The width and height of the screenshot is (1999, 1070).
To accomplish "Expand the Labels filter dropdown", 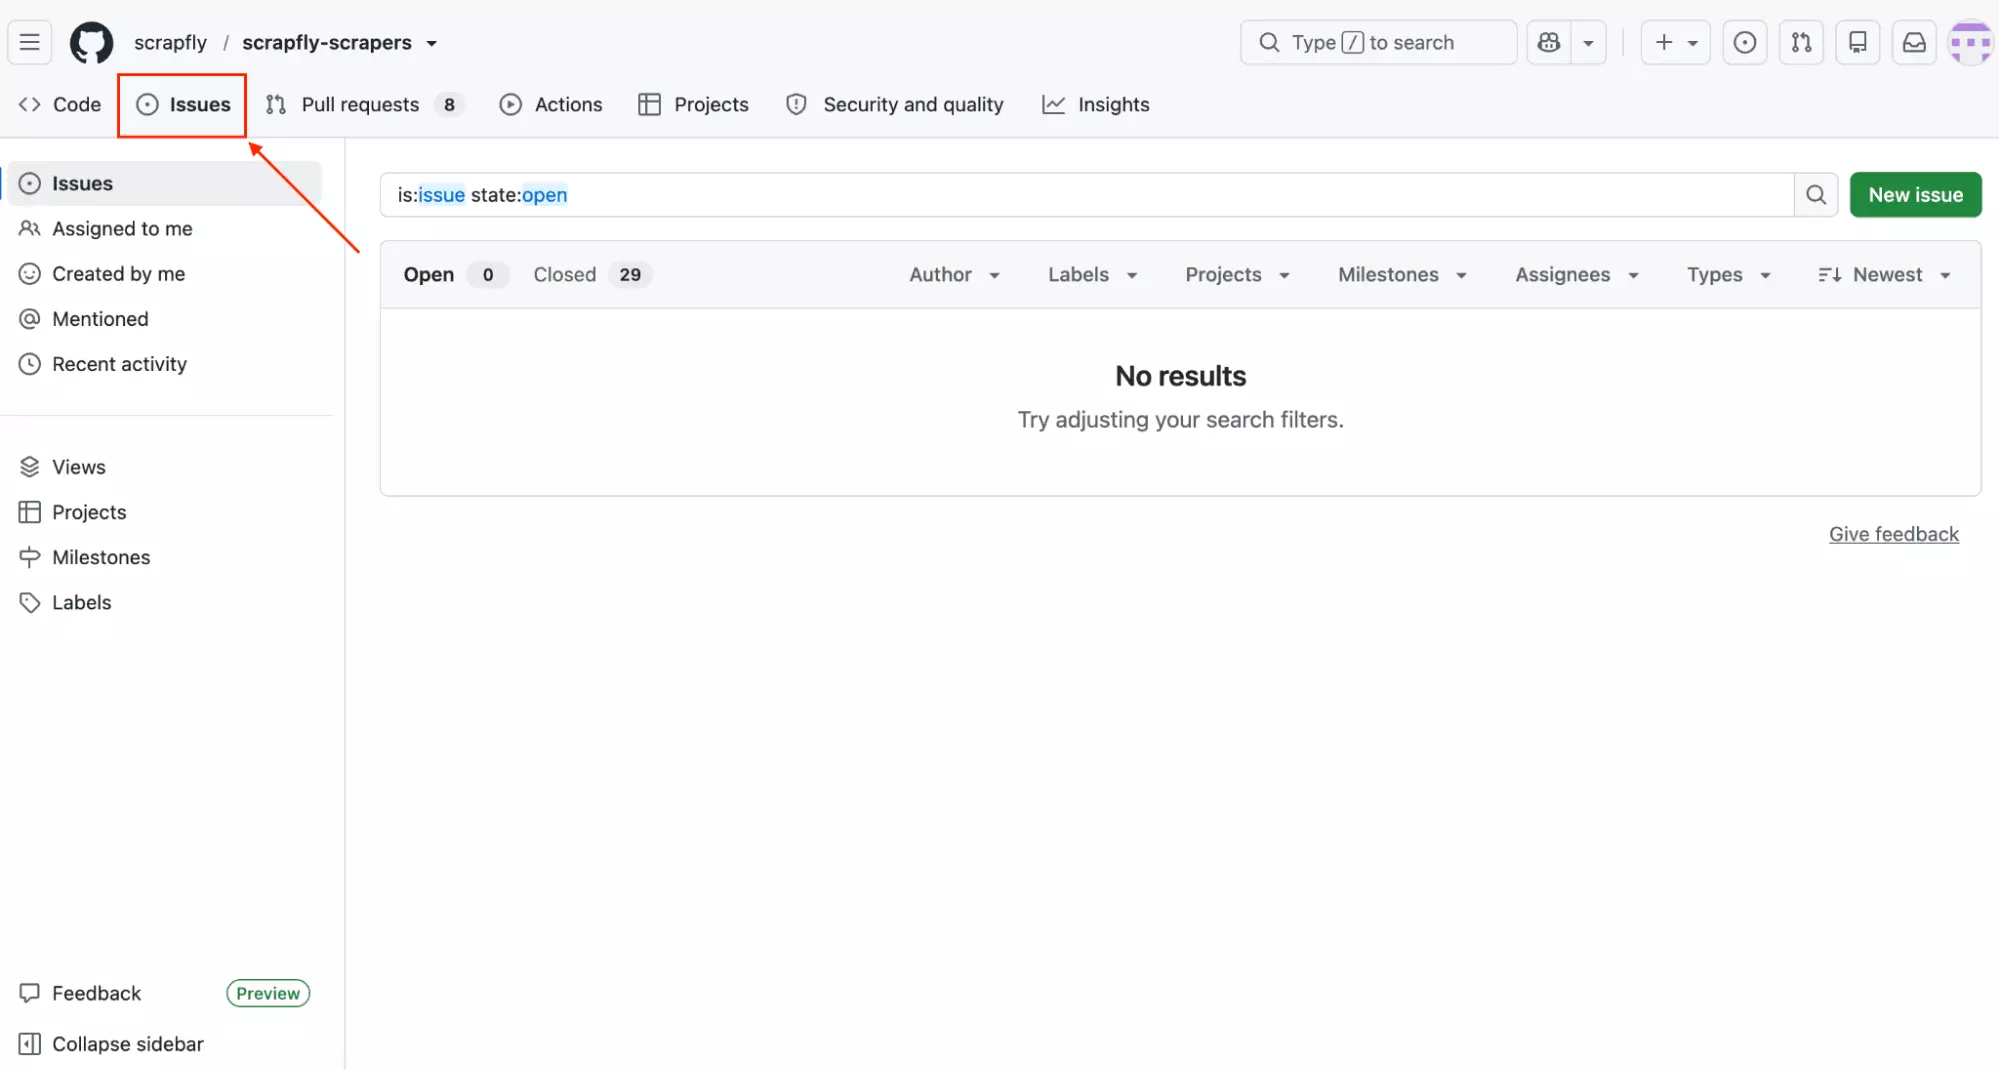I will pos(1092,274).
